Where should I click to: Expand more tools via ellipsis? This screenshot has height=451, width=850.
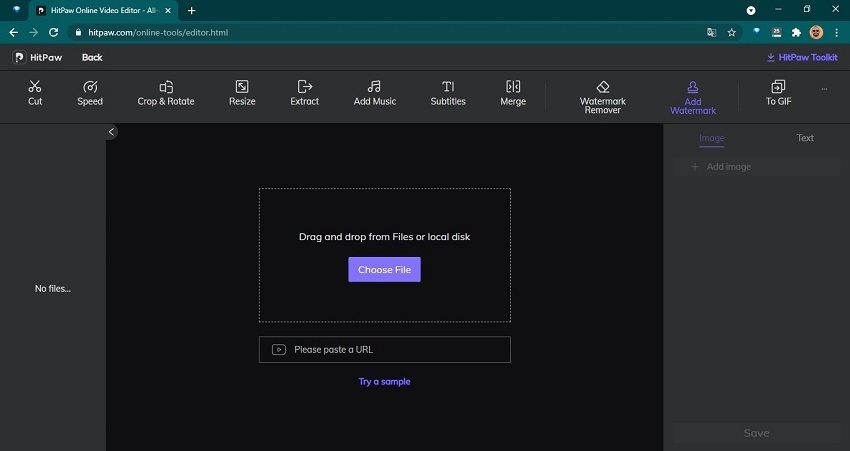[x=824, y=89]
